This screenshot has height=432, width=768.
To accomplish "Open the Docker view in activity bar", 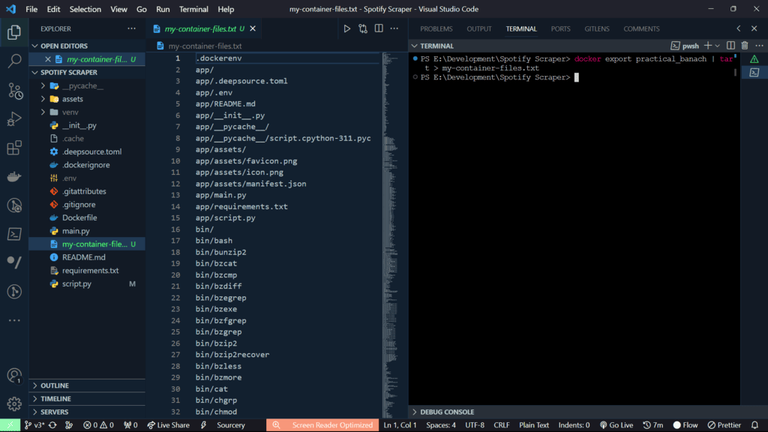I will click(14, 176).
